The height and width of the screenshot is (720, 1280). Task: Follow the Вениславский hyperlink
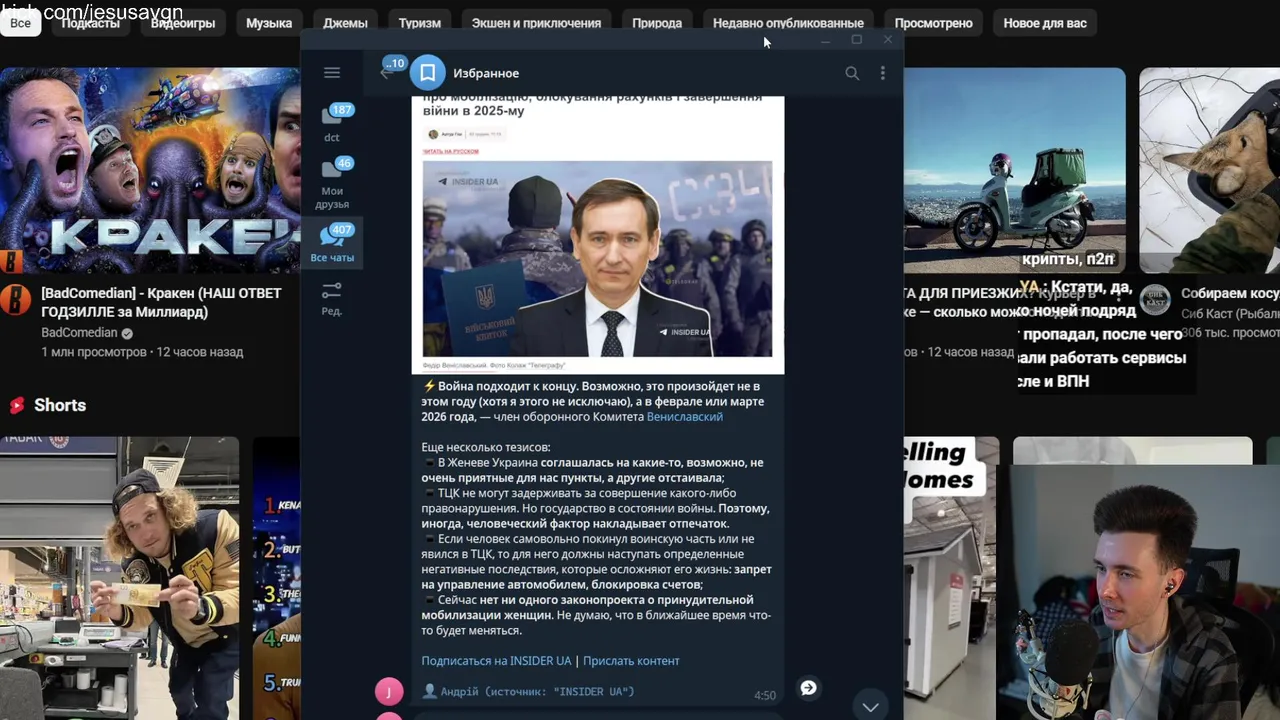(x=684, y=417)
